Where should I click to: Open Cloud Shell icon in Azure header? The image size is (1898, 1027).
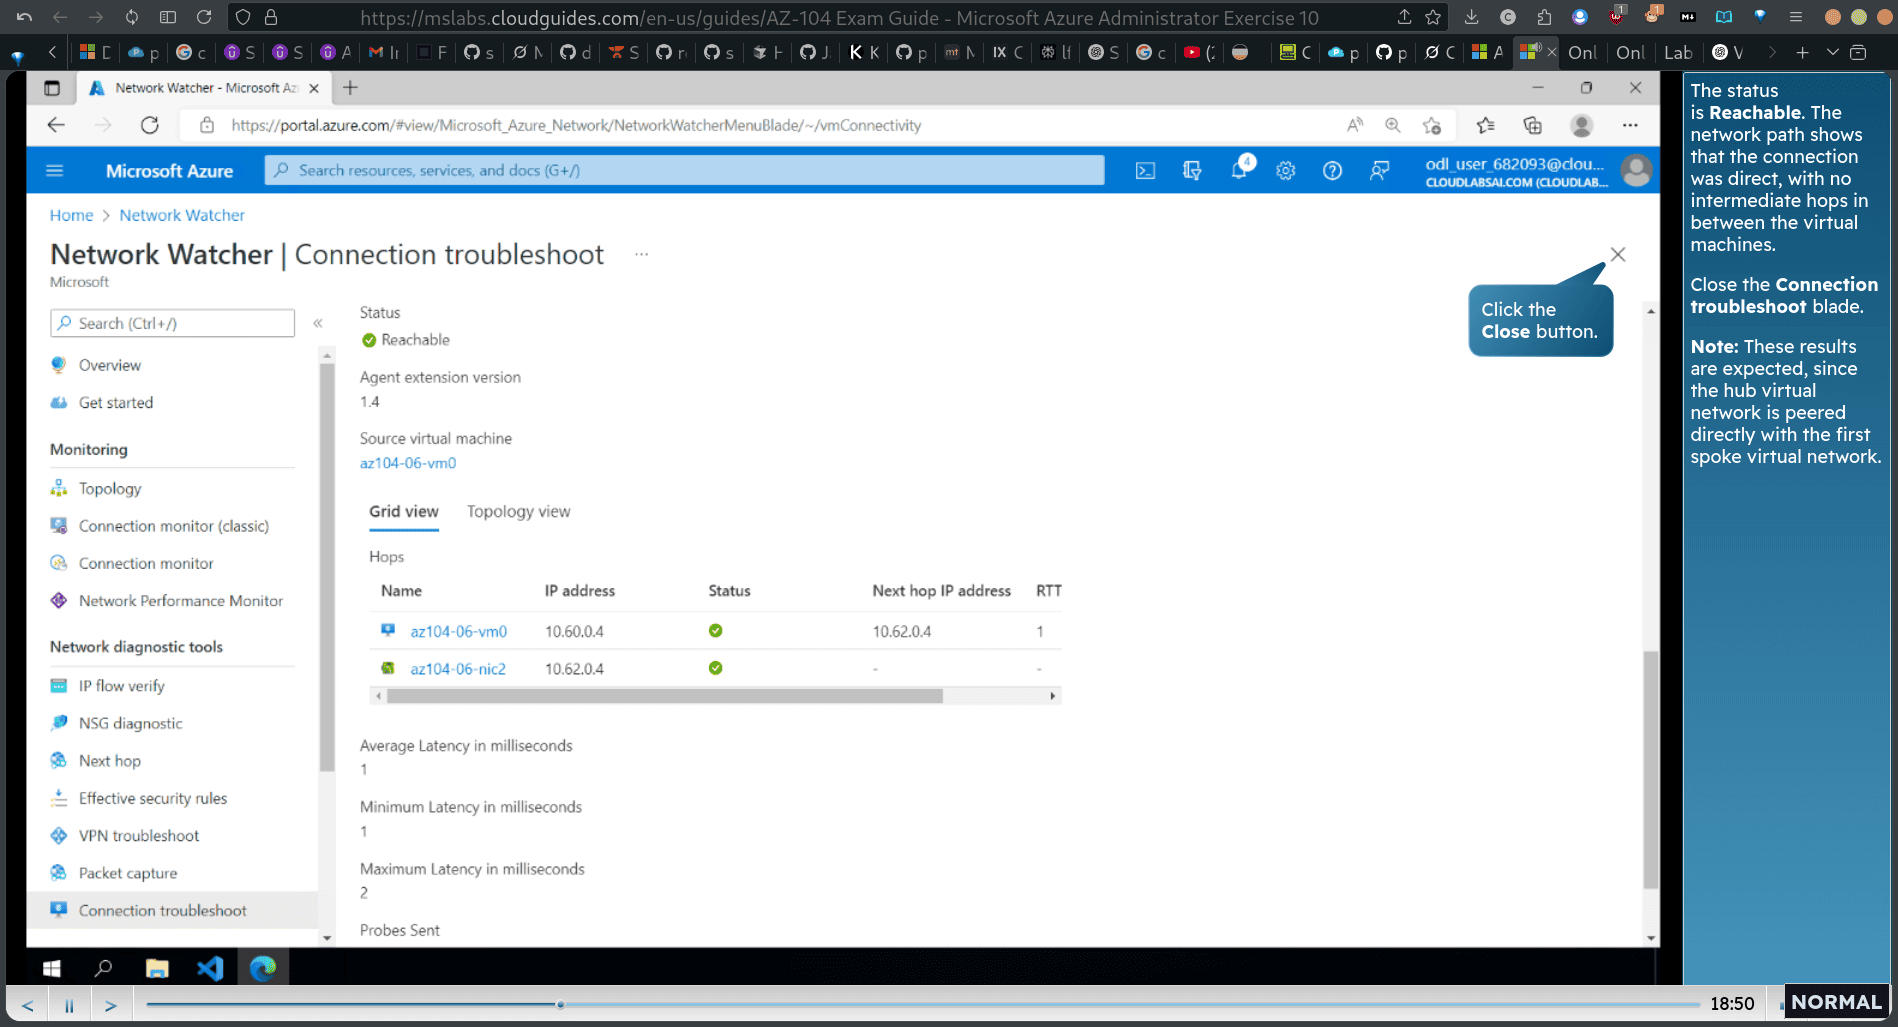[x=1145, y=171]
